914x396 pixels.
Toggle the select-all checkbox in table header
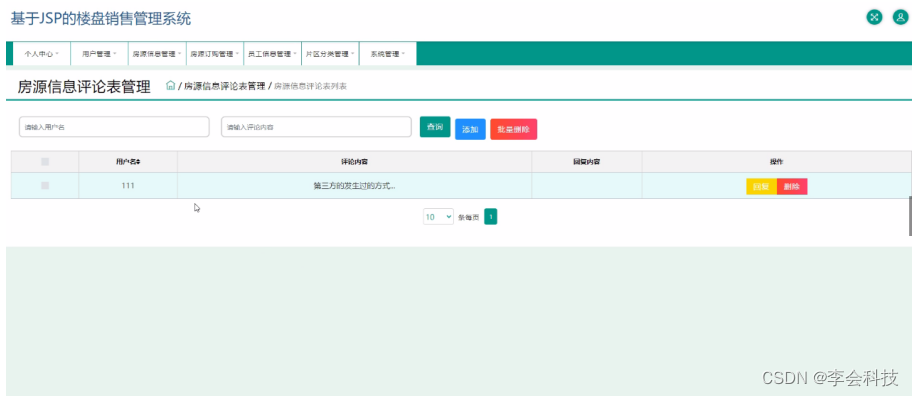tap(45, 162)
